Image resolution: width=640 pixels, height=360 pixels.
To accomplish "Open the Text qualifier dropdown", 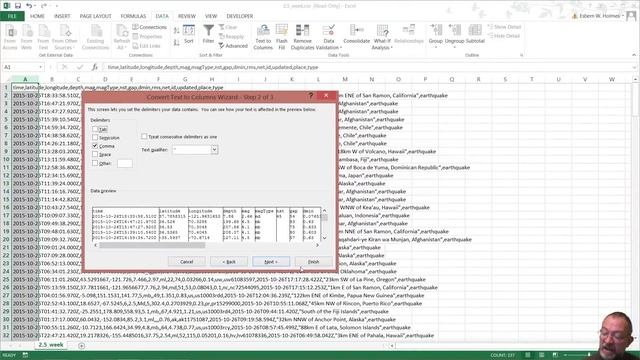I will (214, 150).
